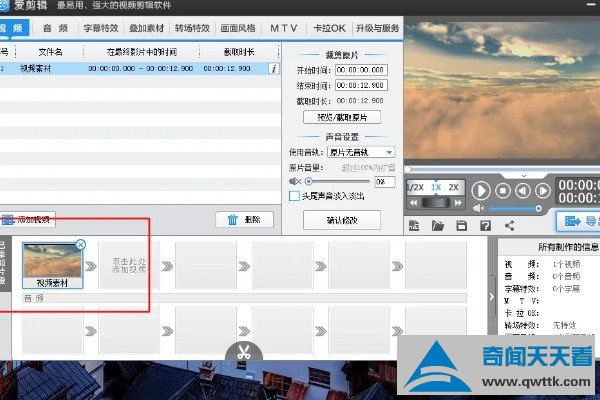Stop video playback with the square button
The image size is (600, 400).
pos(503,190)
